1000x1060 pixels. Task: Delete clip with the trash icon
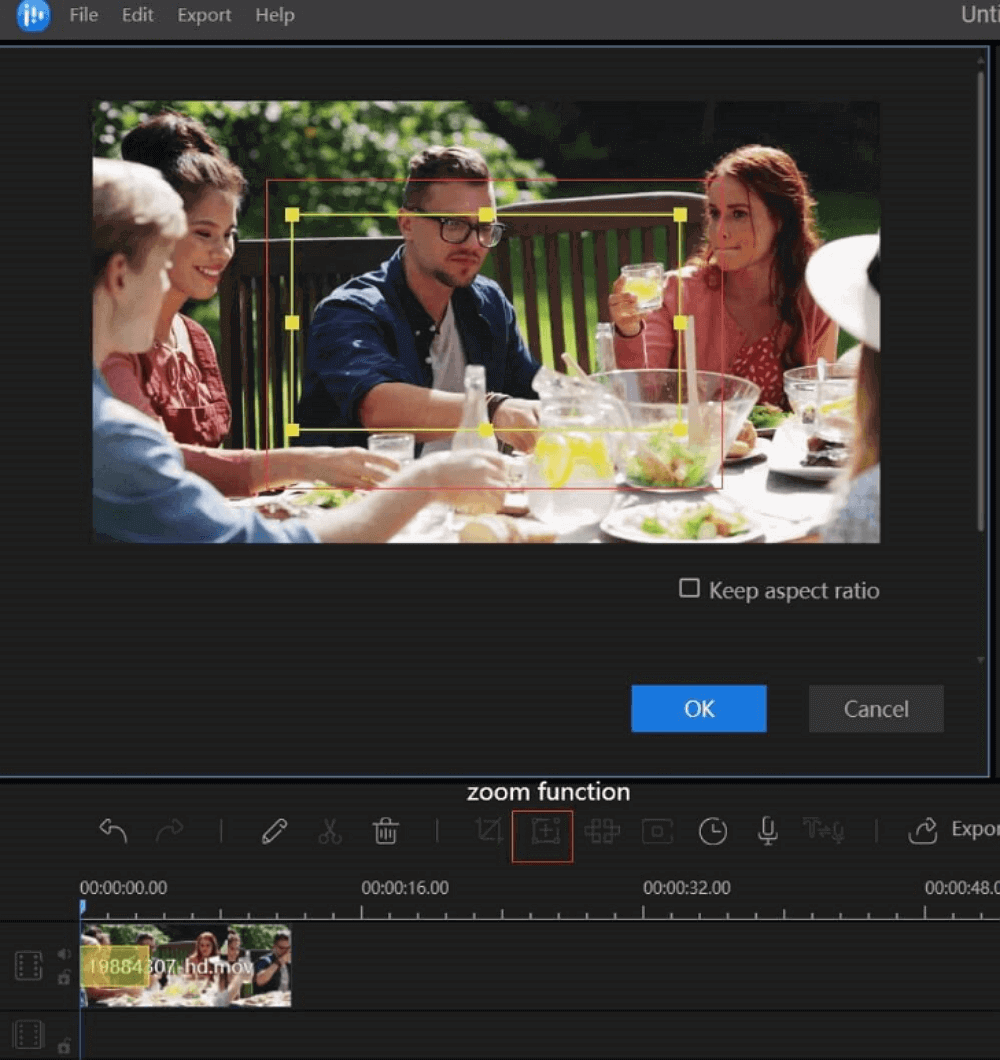(x=386, y=831)
